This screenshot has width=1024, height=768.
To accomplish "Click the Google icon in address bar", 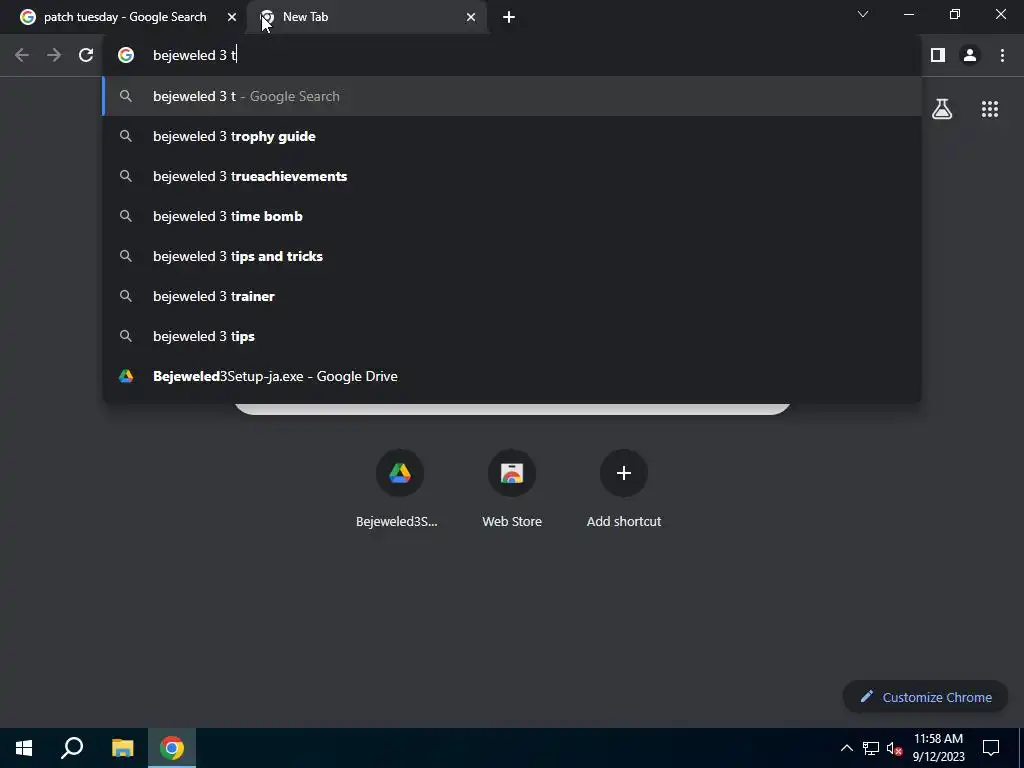I will point(126,56).
